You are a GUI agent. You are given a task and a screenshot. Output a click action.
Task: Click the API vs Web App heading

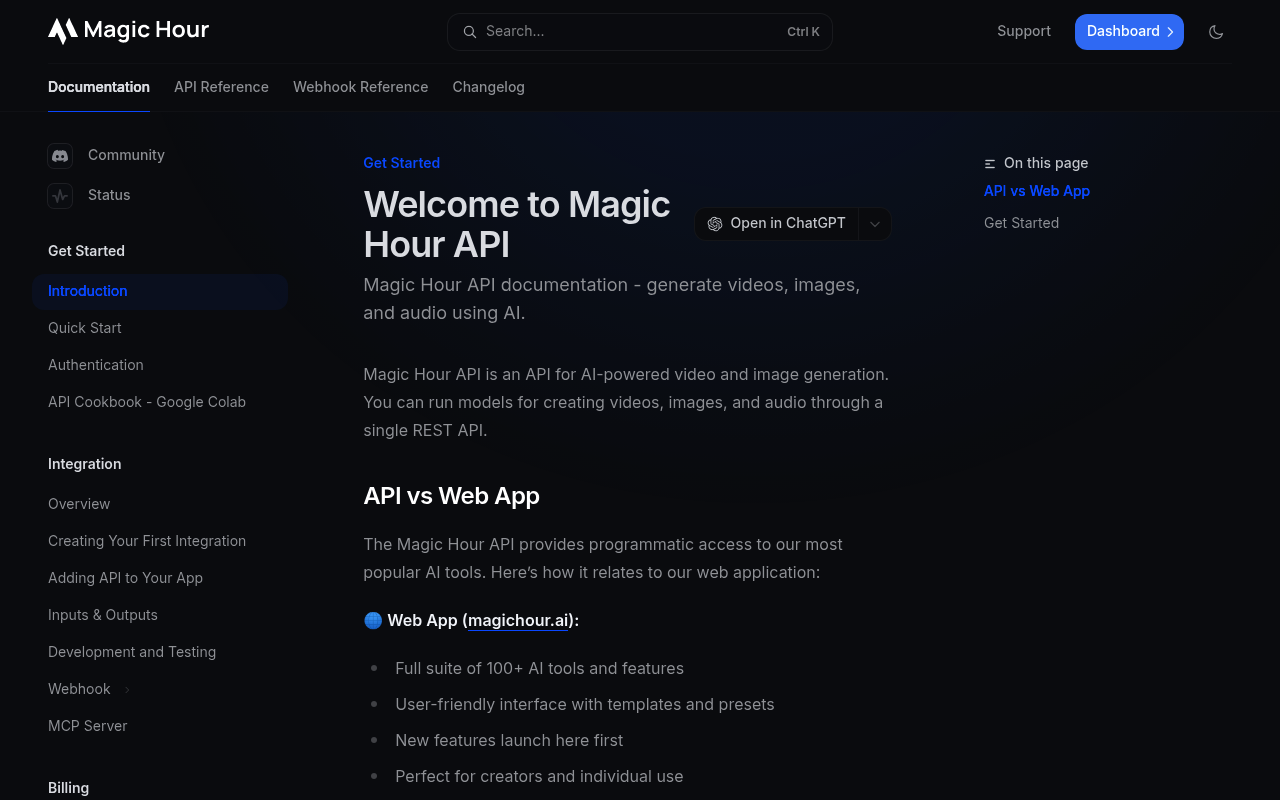[451, 496]
